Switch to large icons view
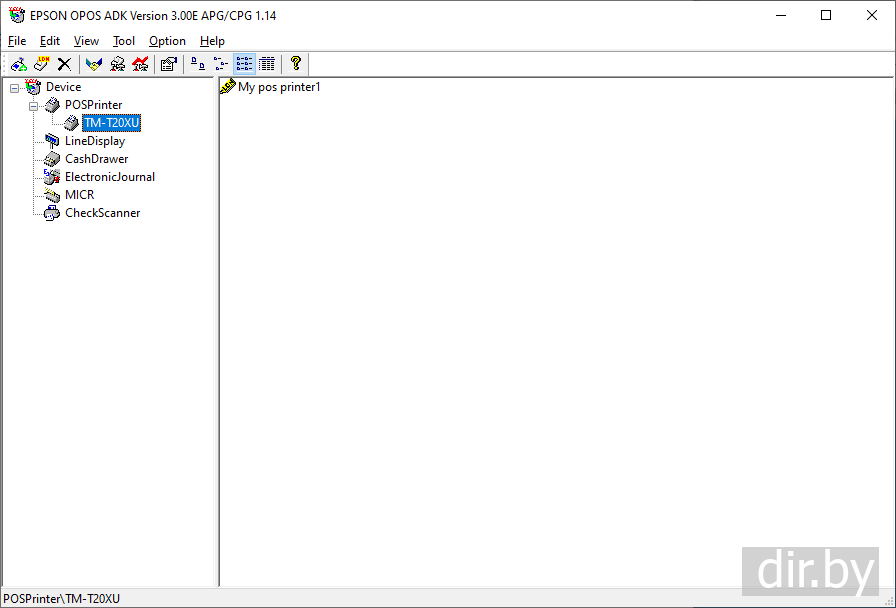The height and width of the screenshot is (608, 896). coord(198,64)
